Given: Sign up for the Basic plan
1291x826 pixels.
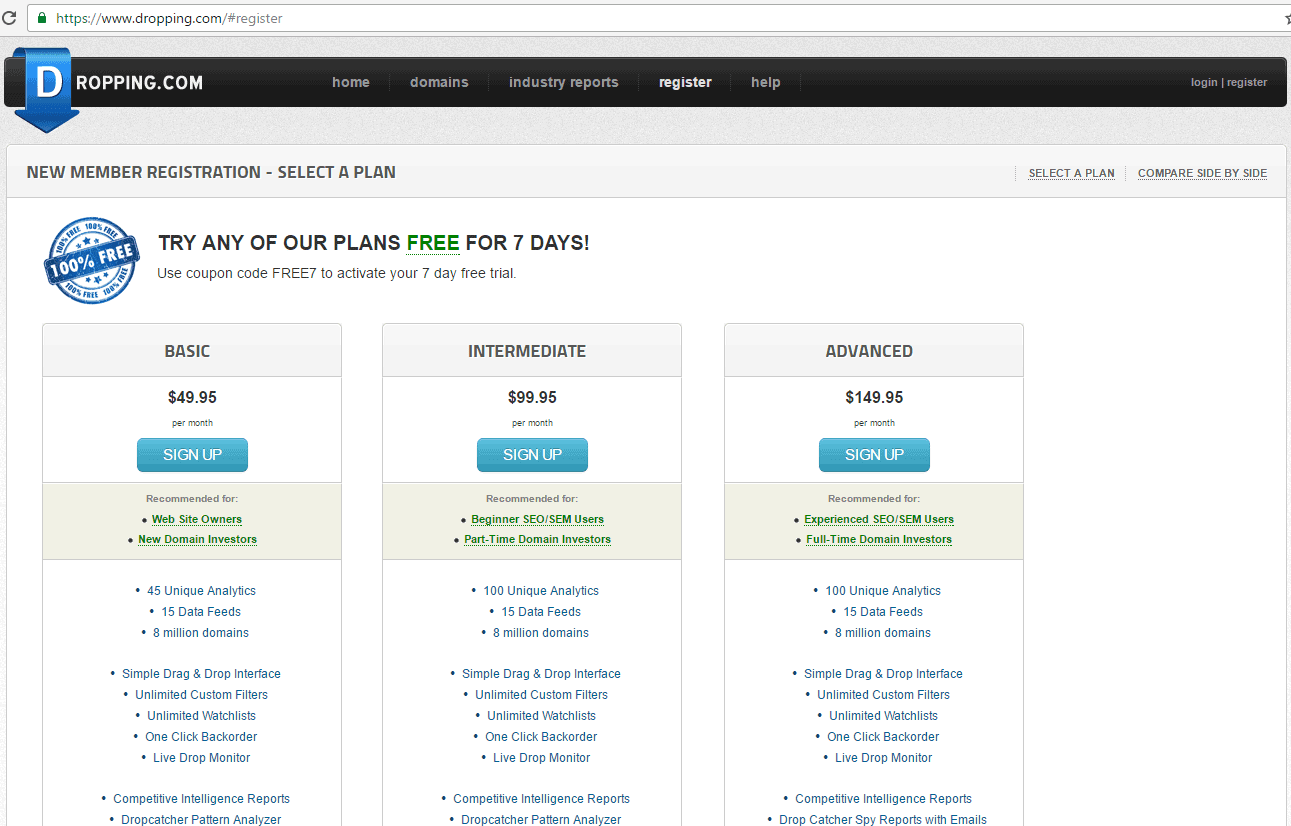Looking at the screenshot, I should click(192, 454).
